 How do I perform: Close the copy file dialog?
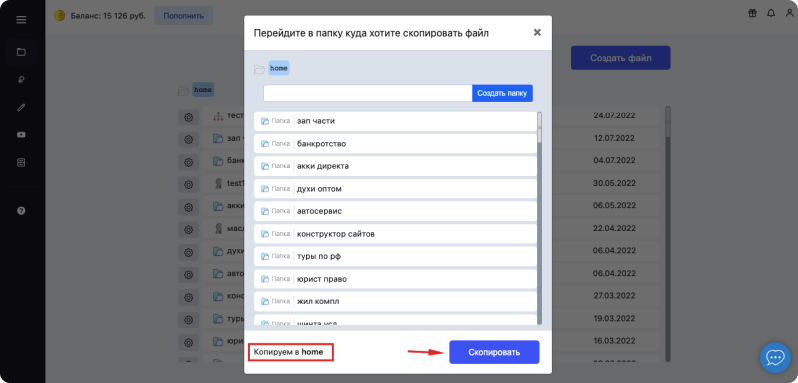[537, 33]
